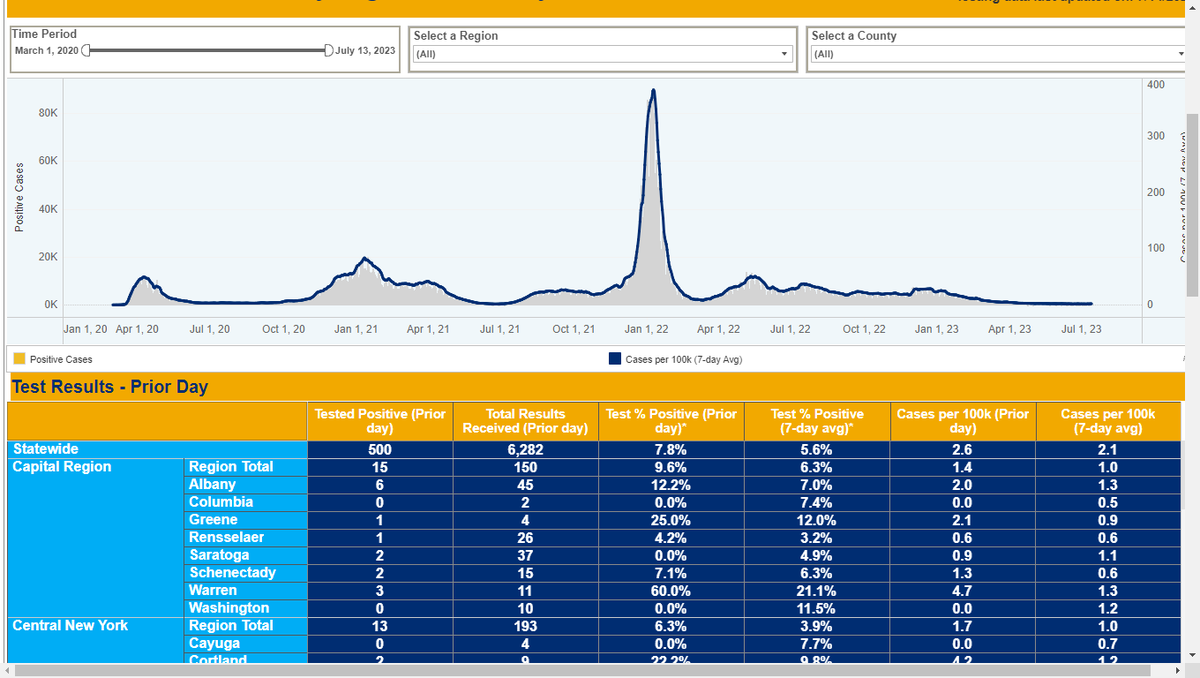1200x678 pixels.
Task: Click the Time Period slider track
Action: 208,50
